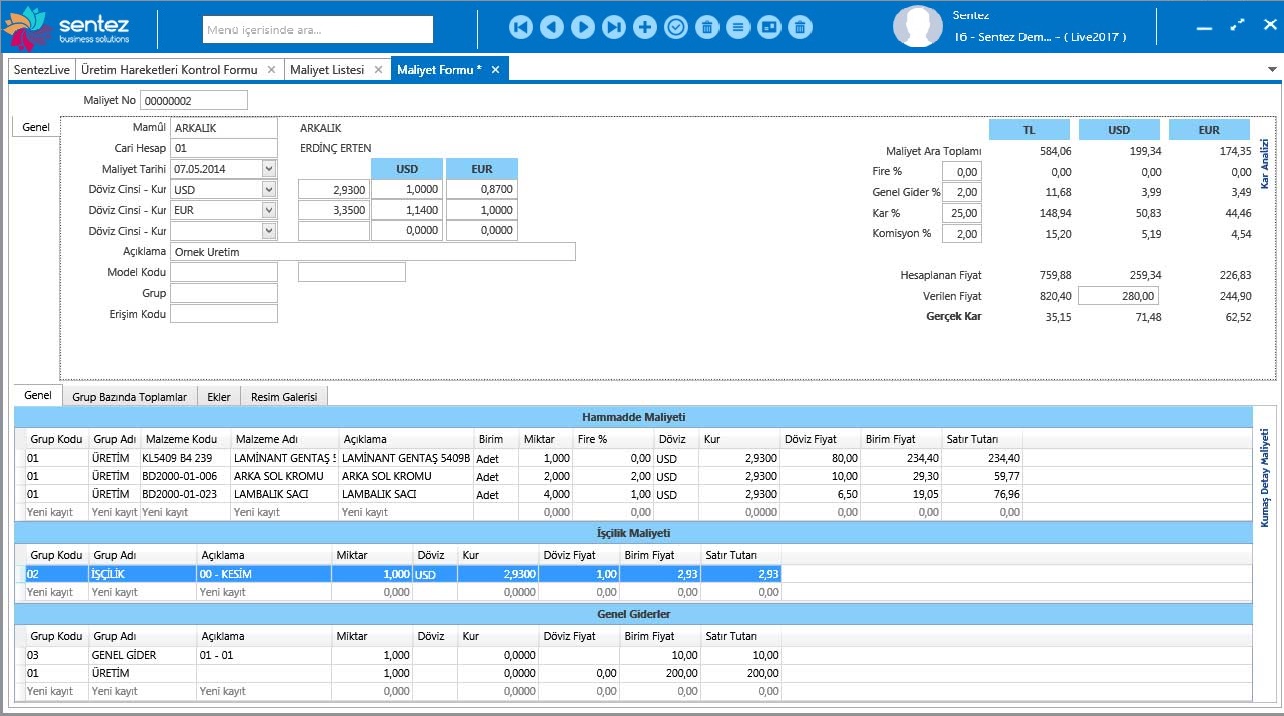Screen dimensions: 1284x716
Task: Click the Komisyon % input box
Action: pyautogui.click(x=962, y=234)
